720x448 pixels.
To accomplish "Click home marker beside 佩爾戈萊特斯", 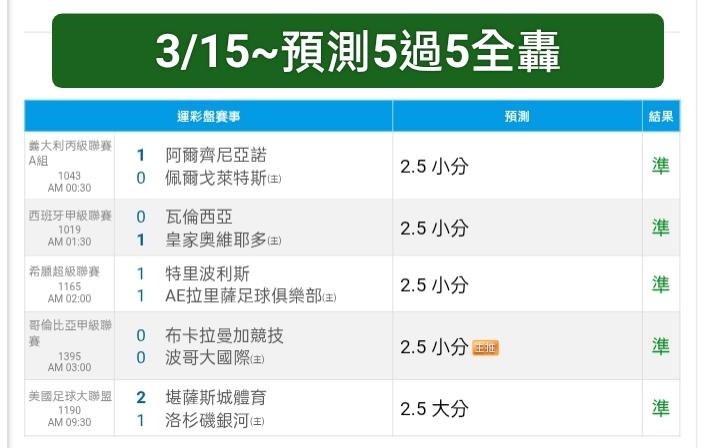I will 274,180.
